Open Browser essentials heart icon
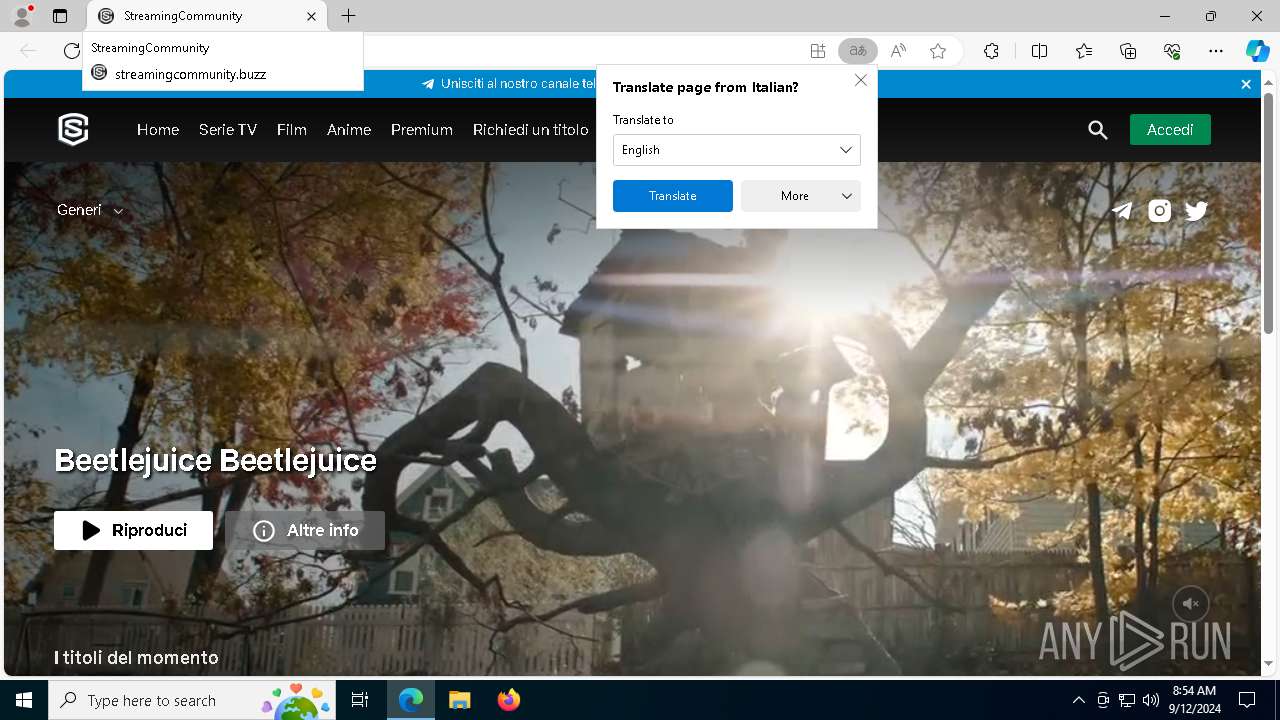 (x=1172, y=51)
